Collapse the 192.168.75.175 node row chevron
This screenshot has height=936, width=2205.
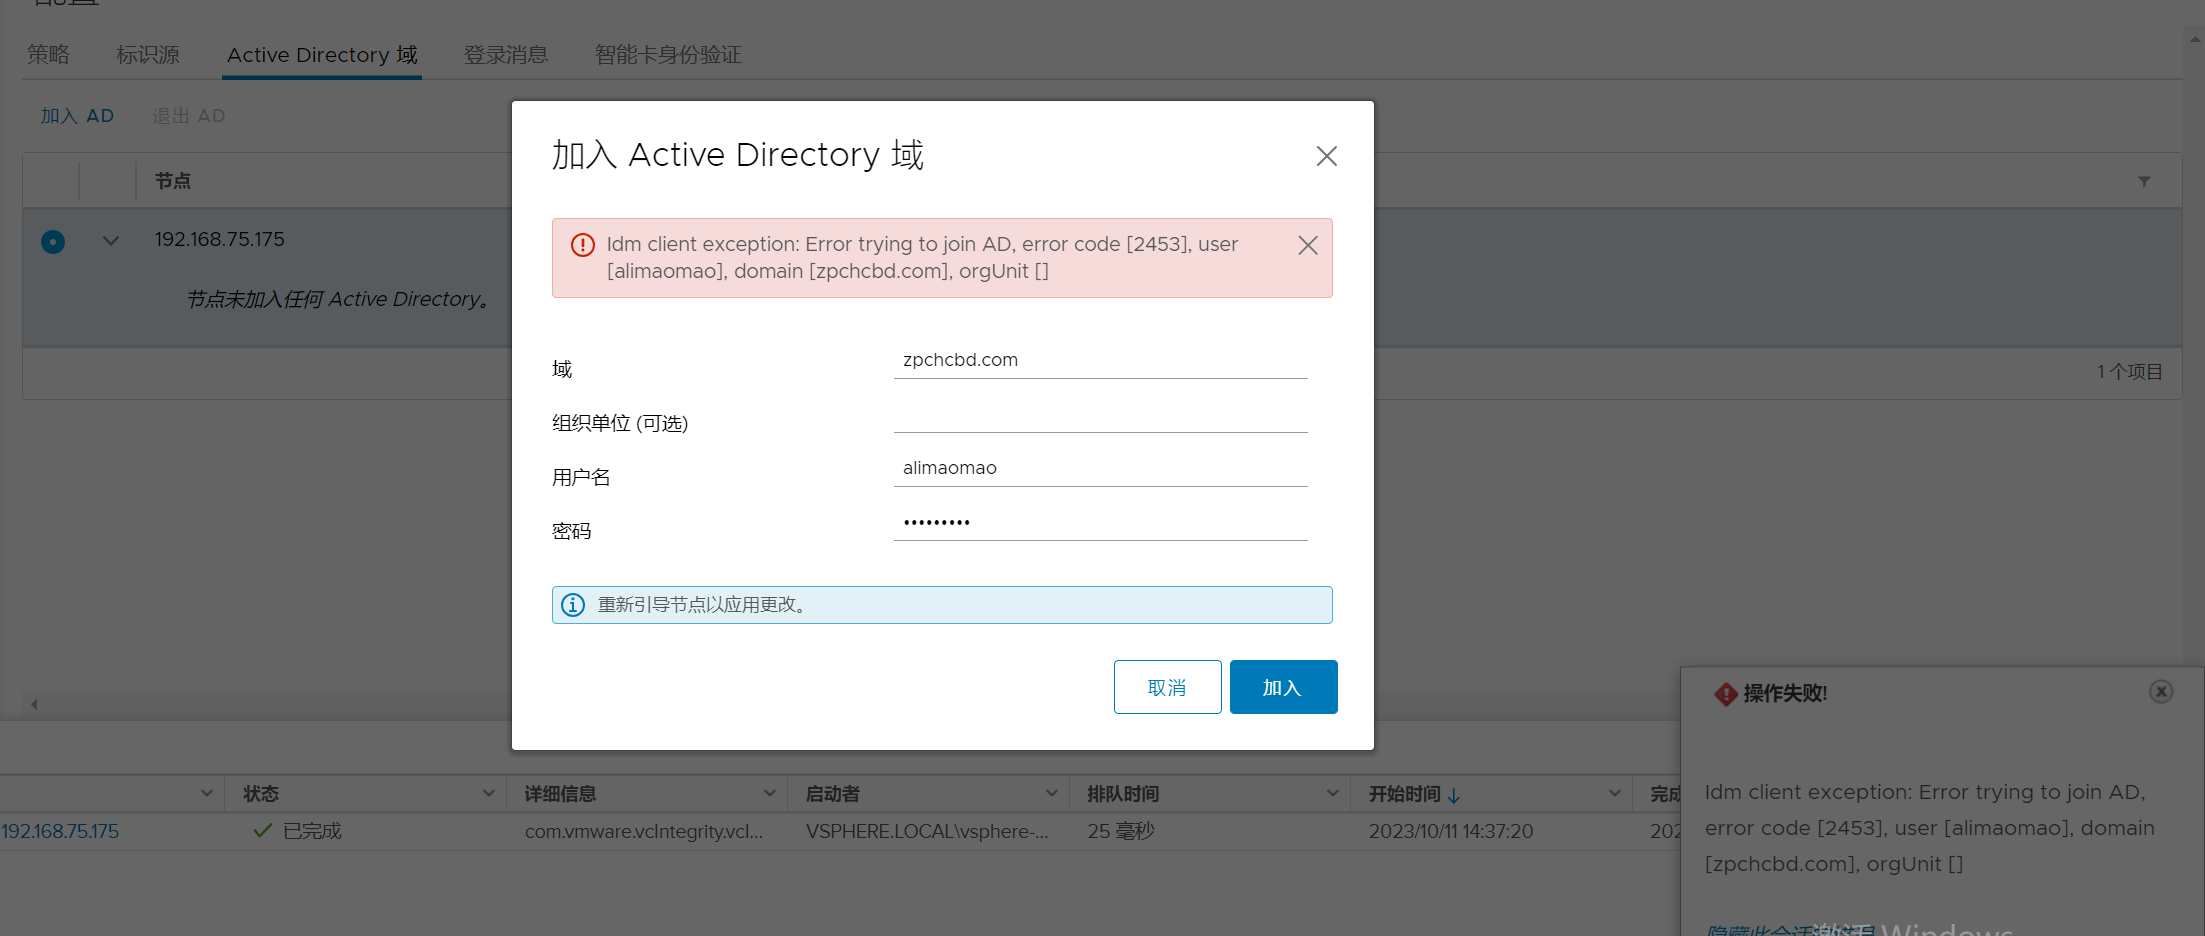click(x=111, y=240)
